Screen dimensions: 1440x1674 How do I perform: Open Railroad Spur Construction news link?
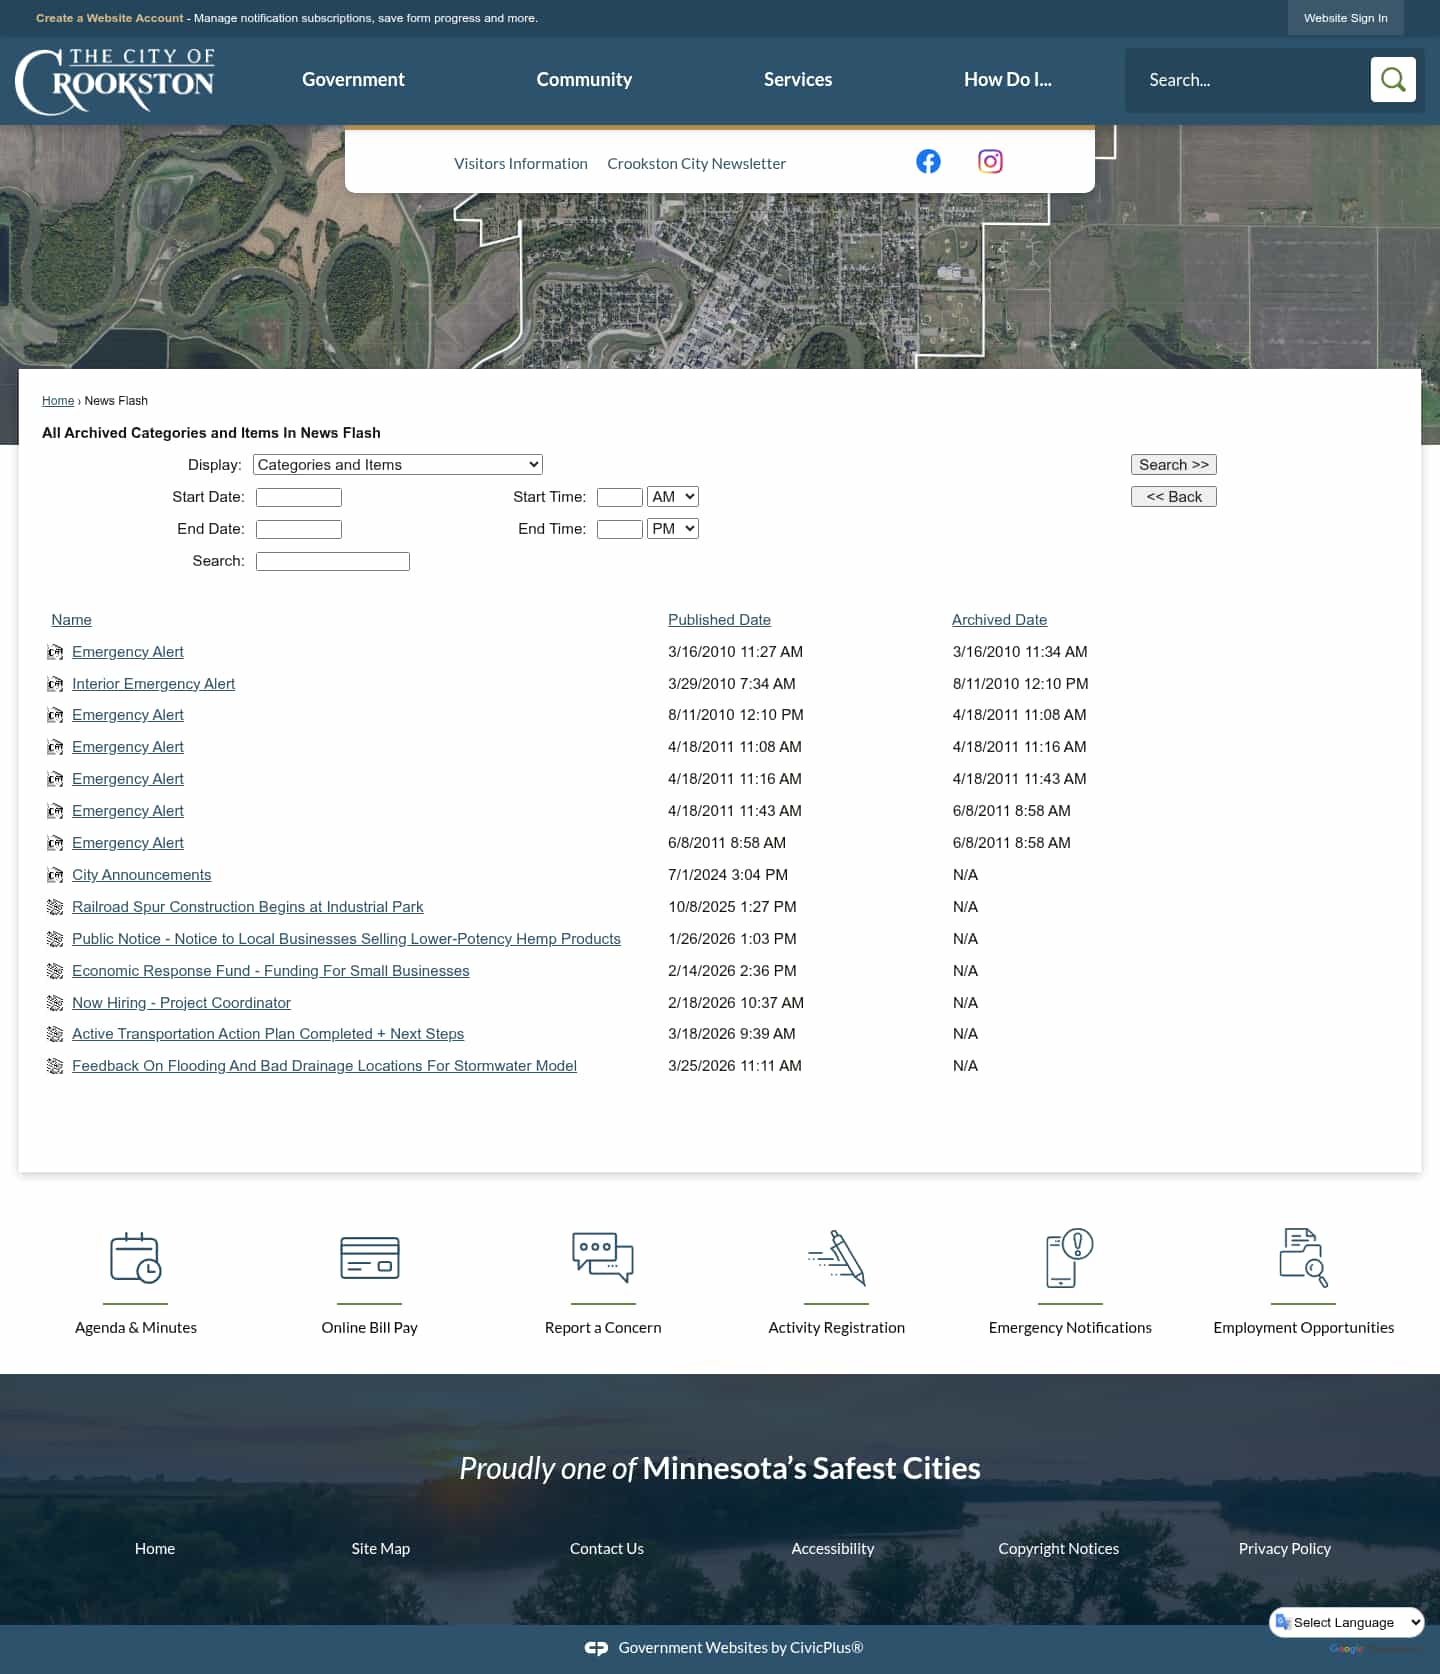pyautogui.click(x=247, y=907)
